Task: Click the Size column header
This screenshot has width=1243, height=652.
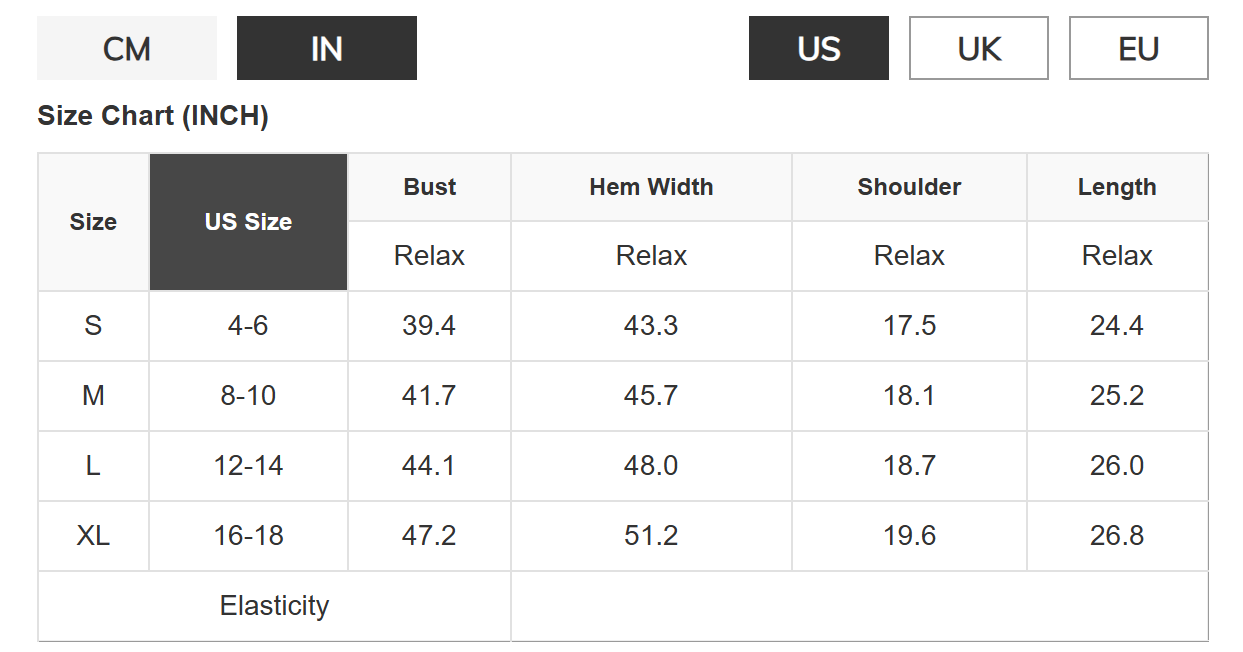Action: click(93, 222)
